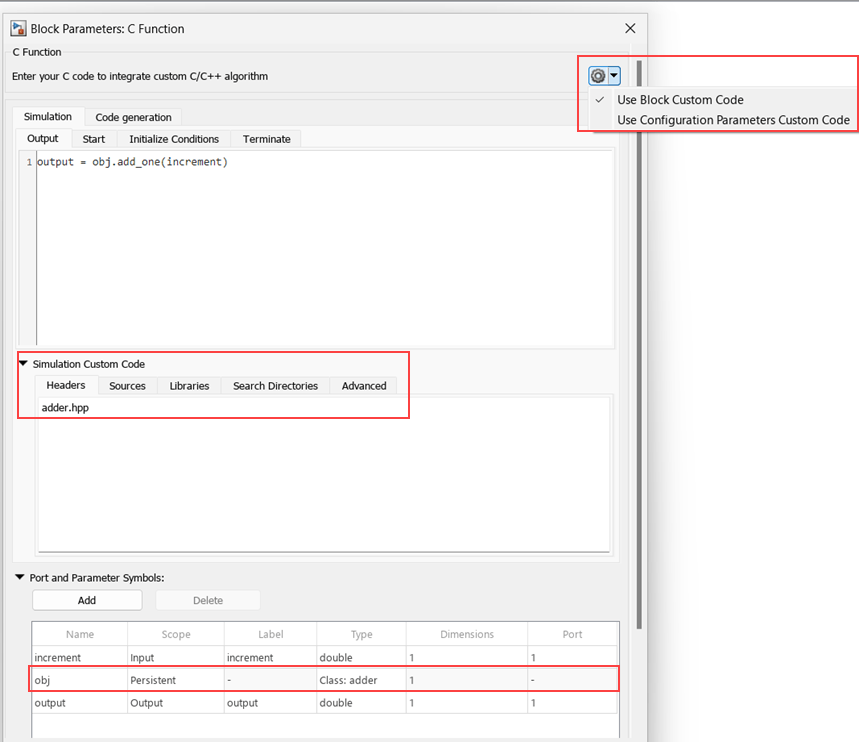Click the gear settings icon
The image size is (859, 742).
click(598, 76)
